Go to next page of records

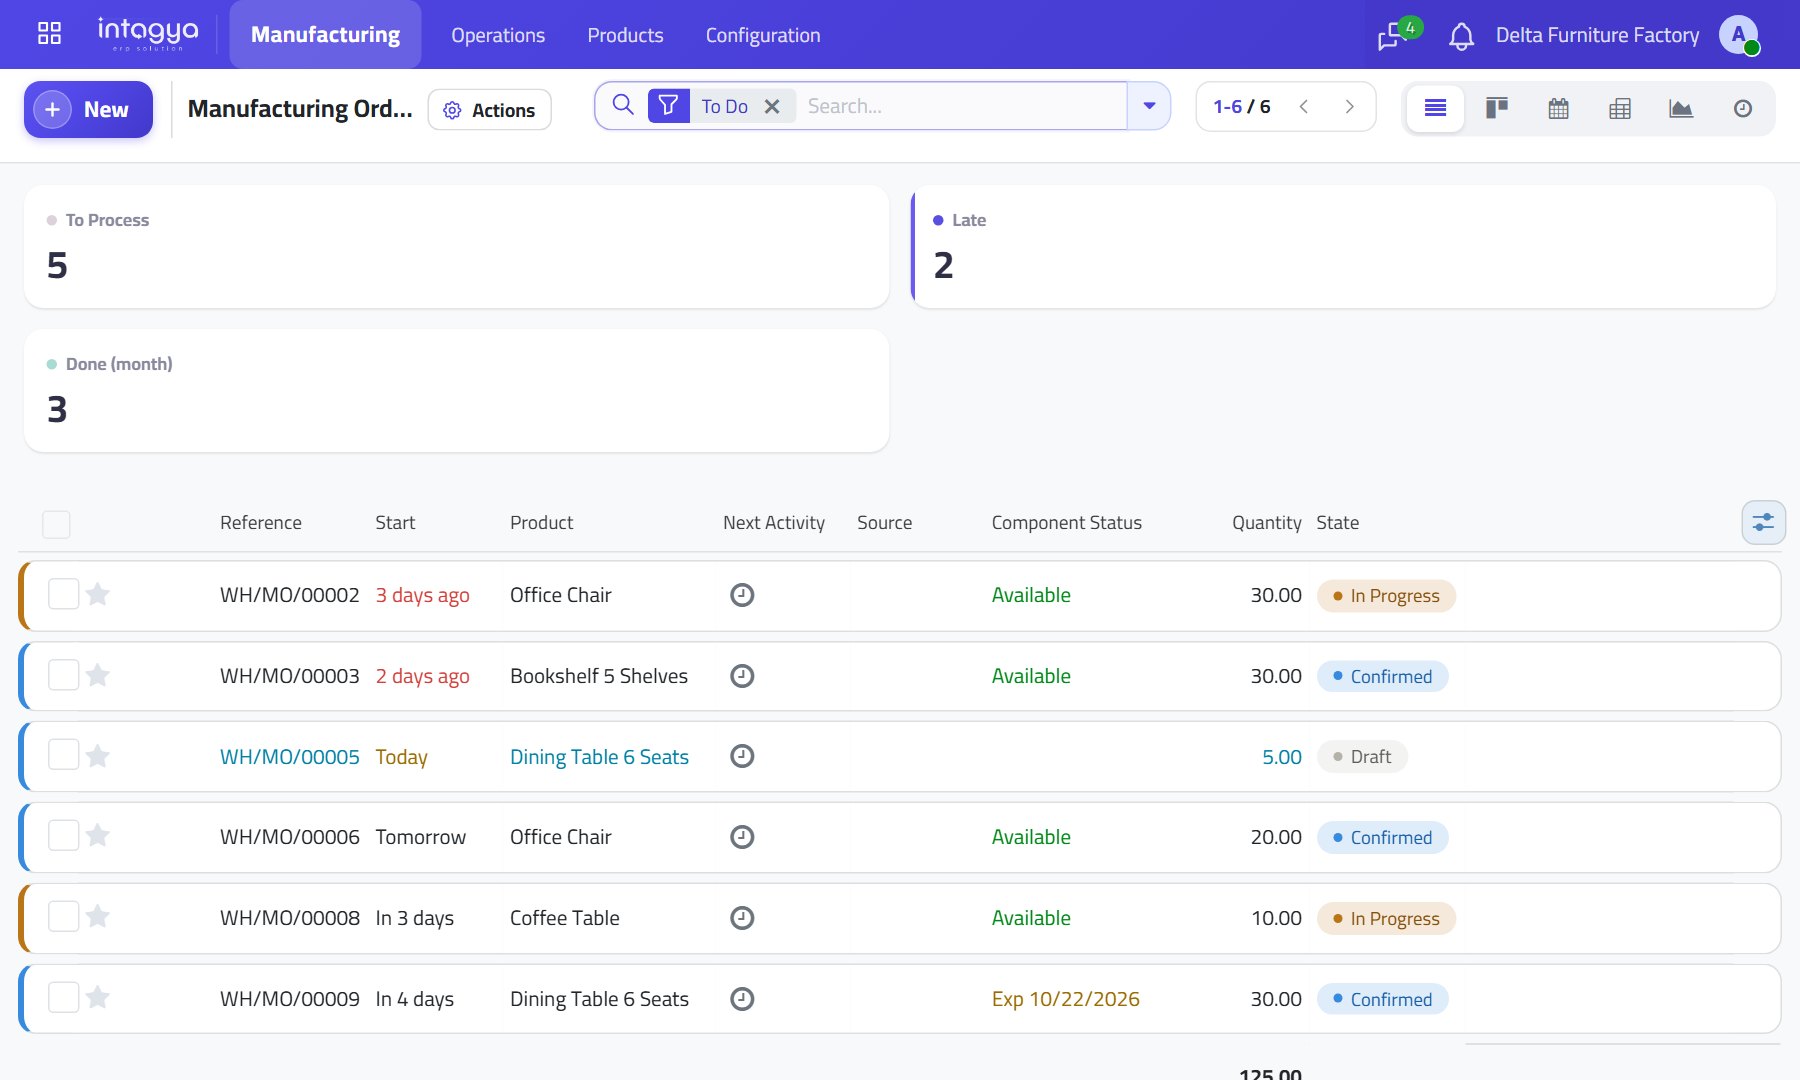coord(1349,106)
